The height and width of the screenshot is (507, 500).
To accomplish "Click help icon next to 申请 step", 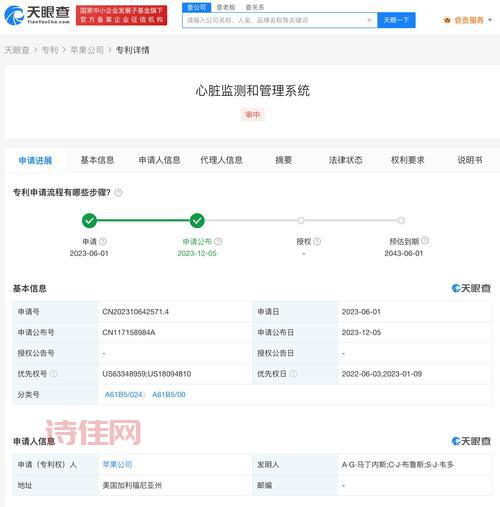I will click(x=103, y=241).
